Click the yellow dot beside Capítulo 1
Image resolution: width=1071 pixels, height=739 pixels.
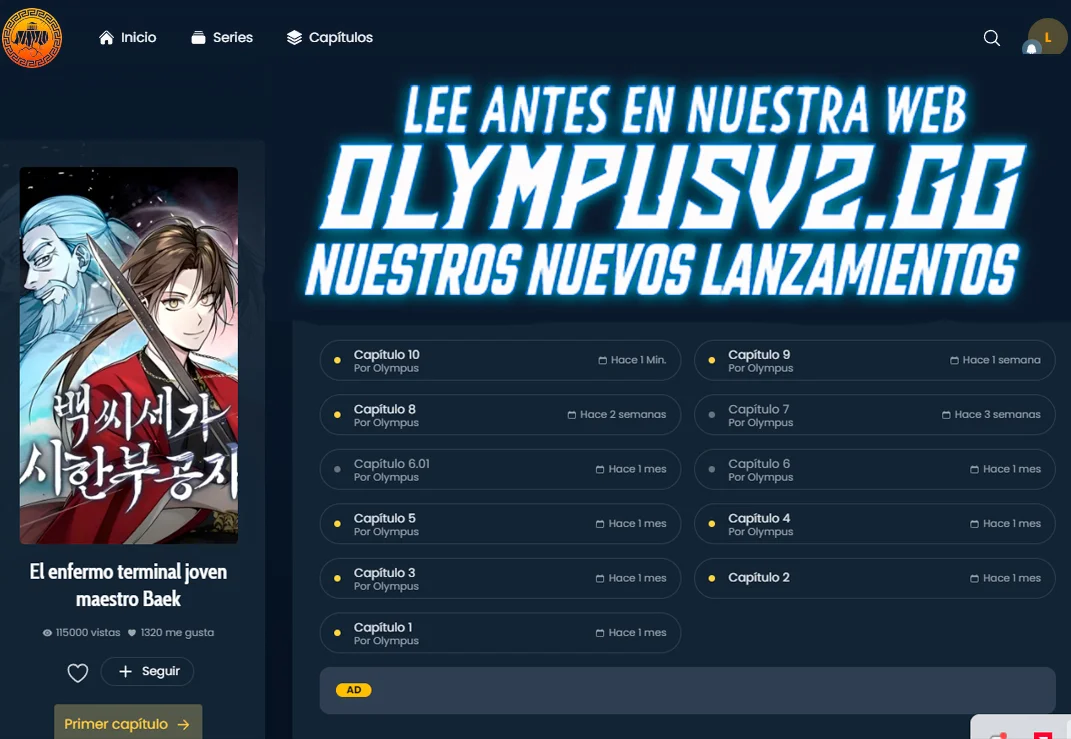(337, 633)
